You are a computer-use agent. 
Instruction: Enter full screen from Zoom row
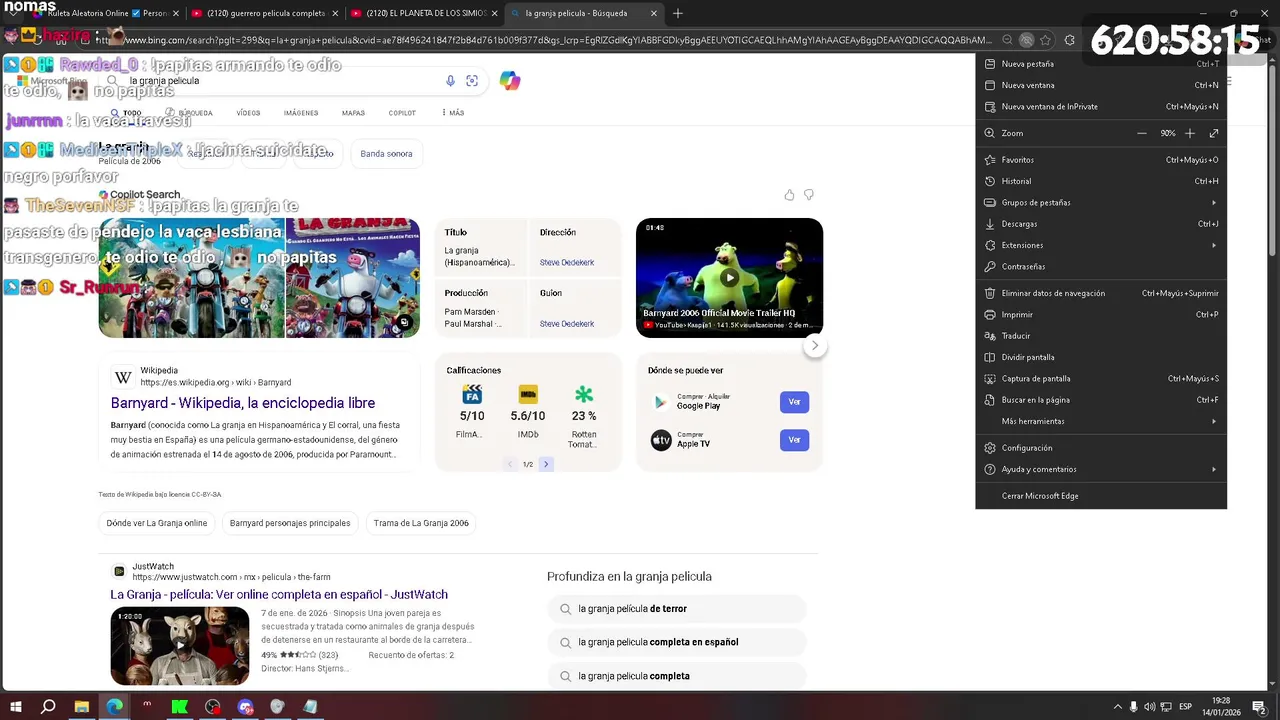(x=1214, y=133)
